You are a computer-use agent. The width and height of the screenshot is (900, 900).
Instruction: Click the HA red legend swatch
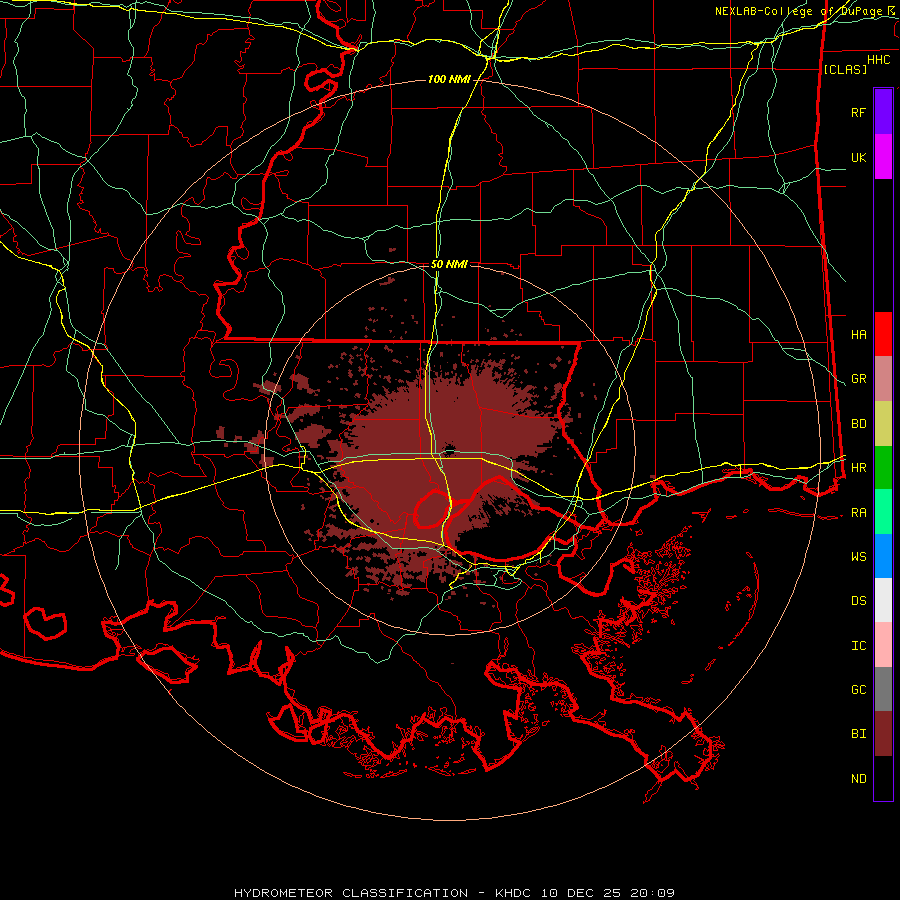coord(883,334)
